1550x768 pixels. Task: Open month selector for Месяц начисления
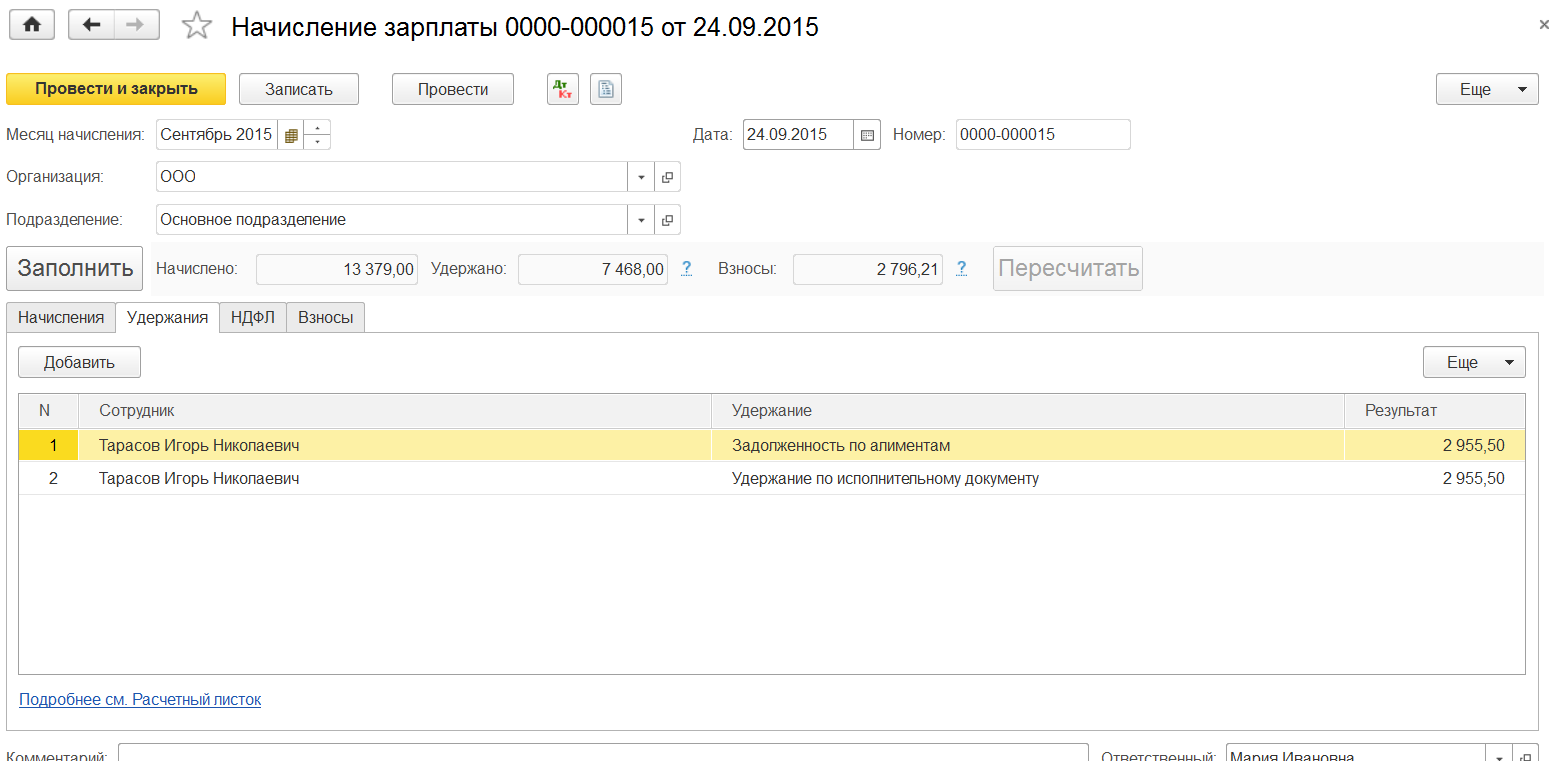point(291,135)
